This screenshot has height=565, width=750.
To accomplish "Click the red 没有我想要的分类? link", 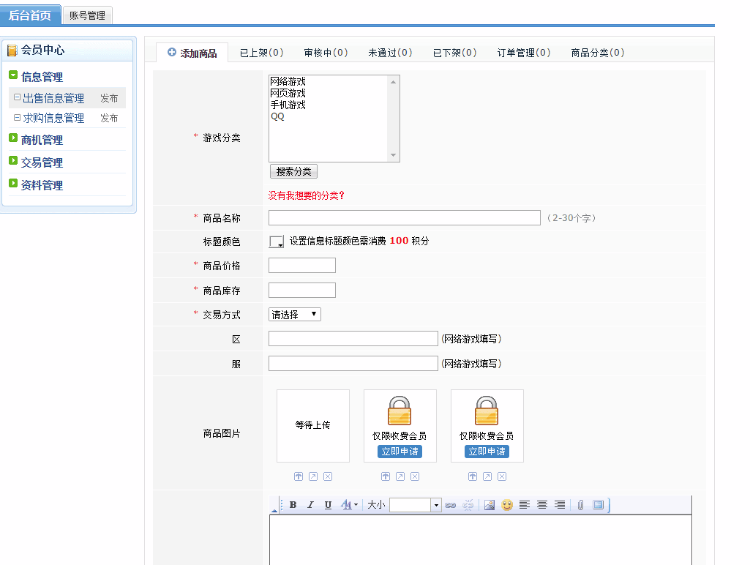I will (306, 195).
